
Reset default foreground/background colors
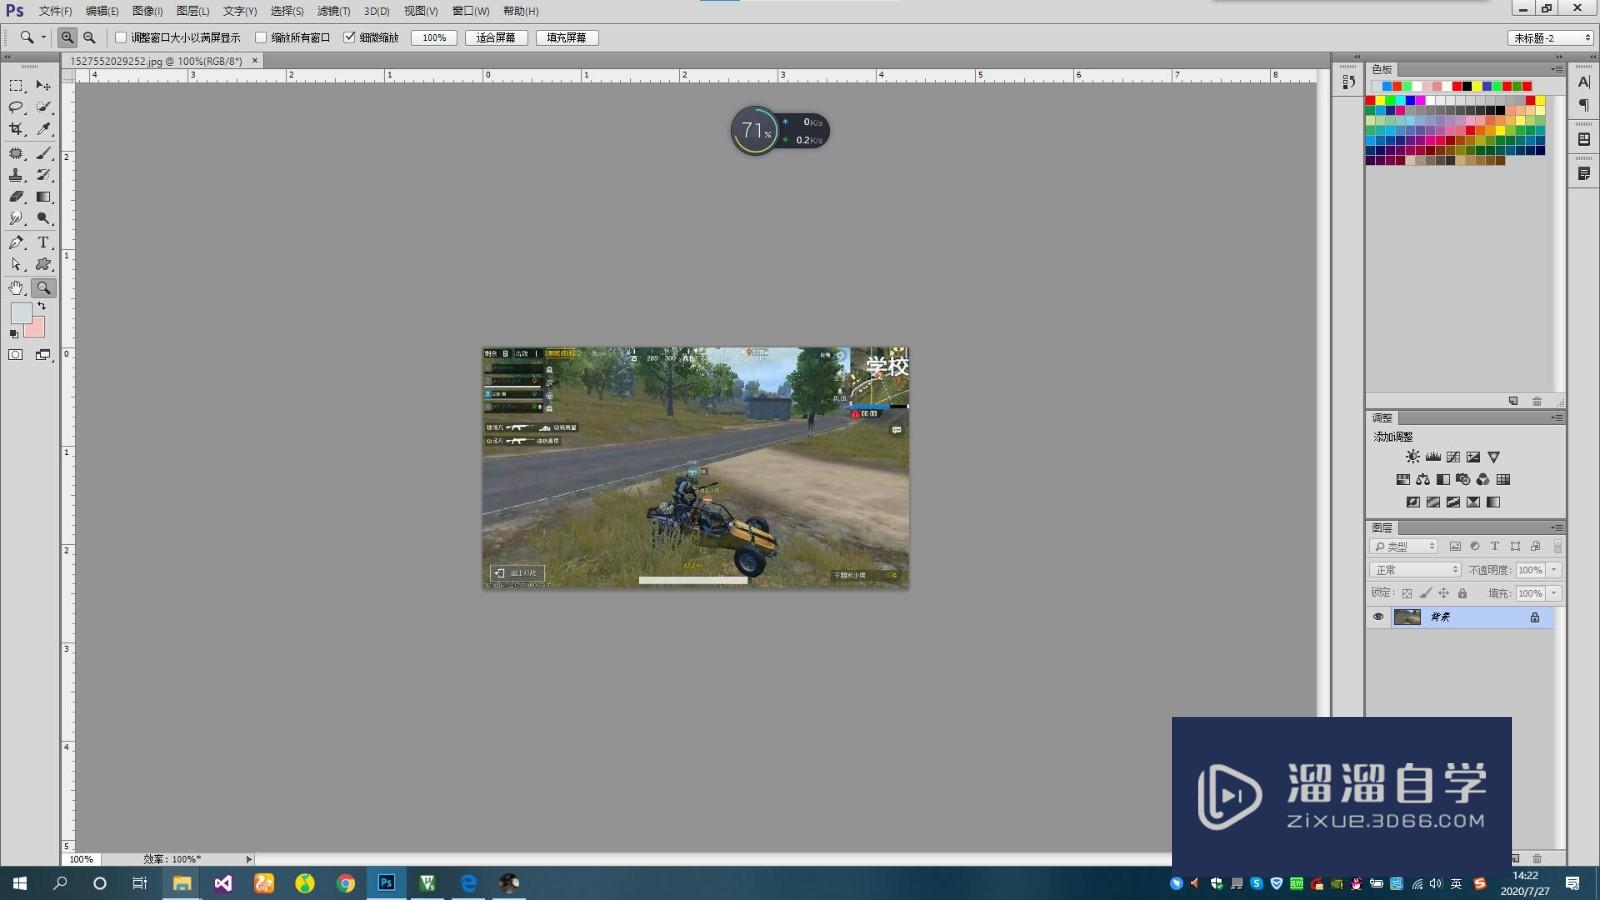(x=14, y=334)
